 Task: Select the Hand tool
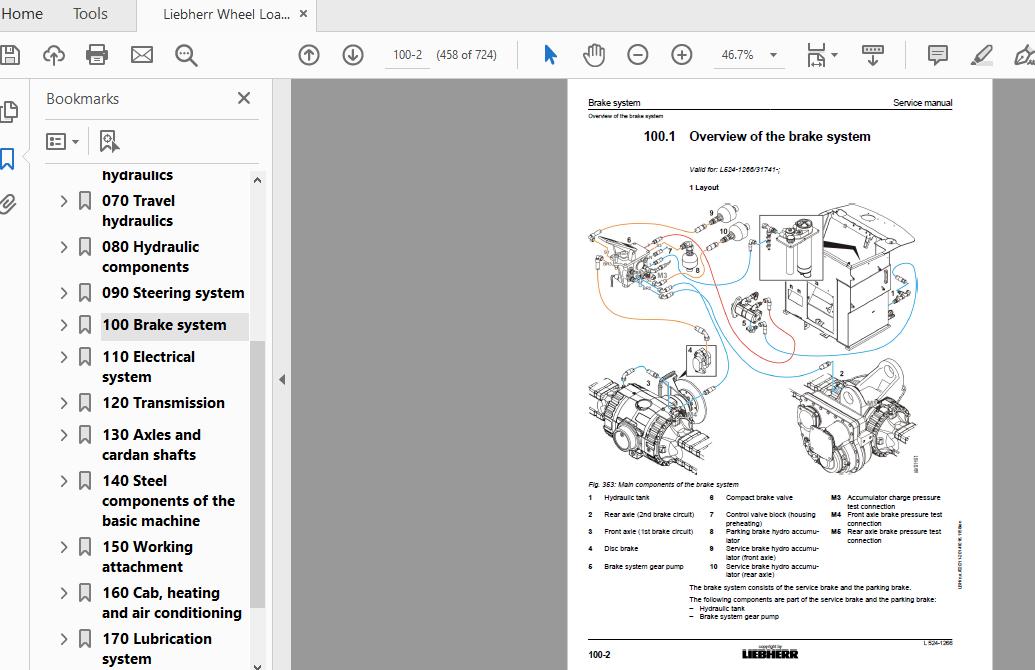(594, 55)
